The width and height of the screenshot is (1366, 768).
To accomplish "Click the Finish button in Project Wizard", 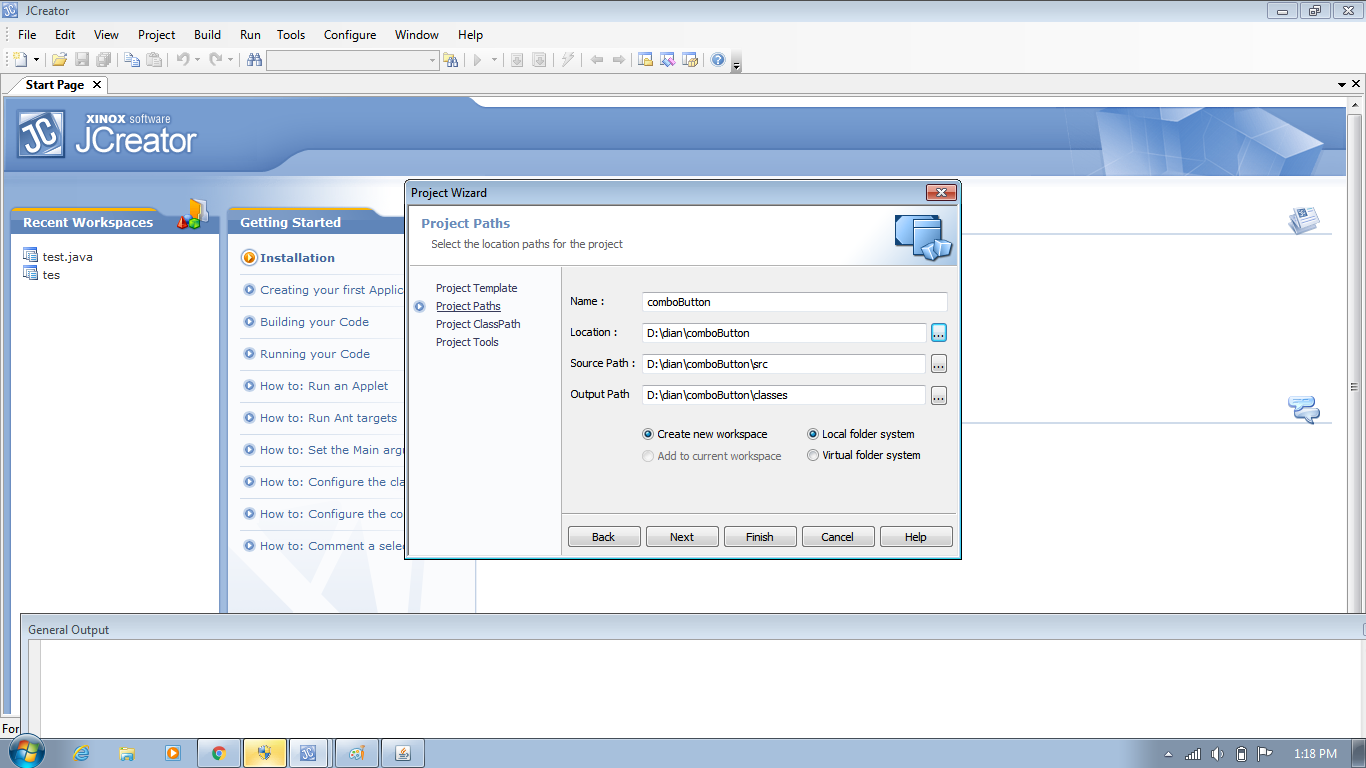I will pos(760,536).
